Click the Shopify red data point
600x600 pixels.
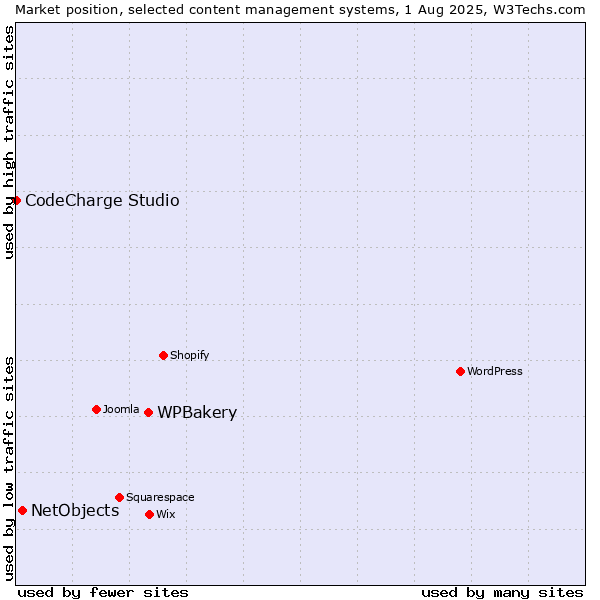coord(163,355)
